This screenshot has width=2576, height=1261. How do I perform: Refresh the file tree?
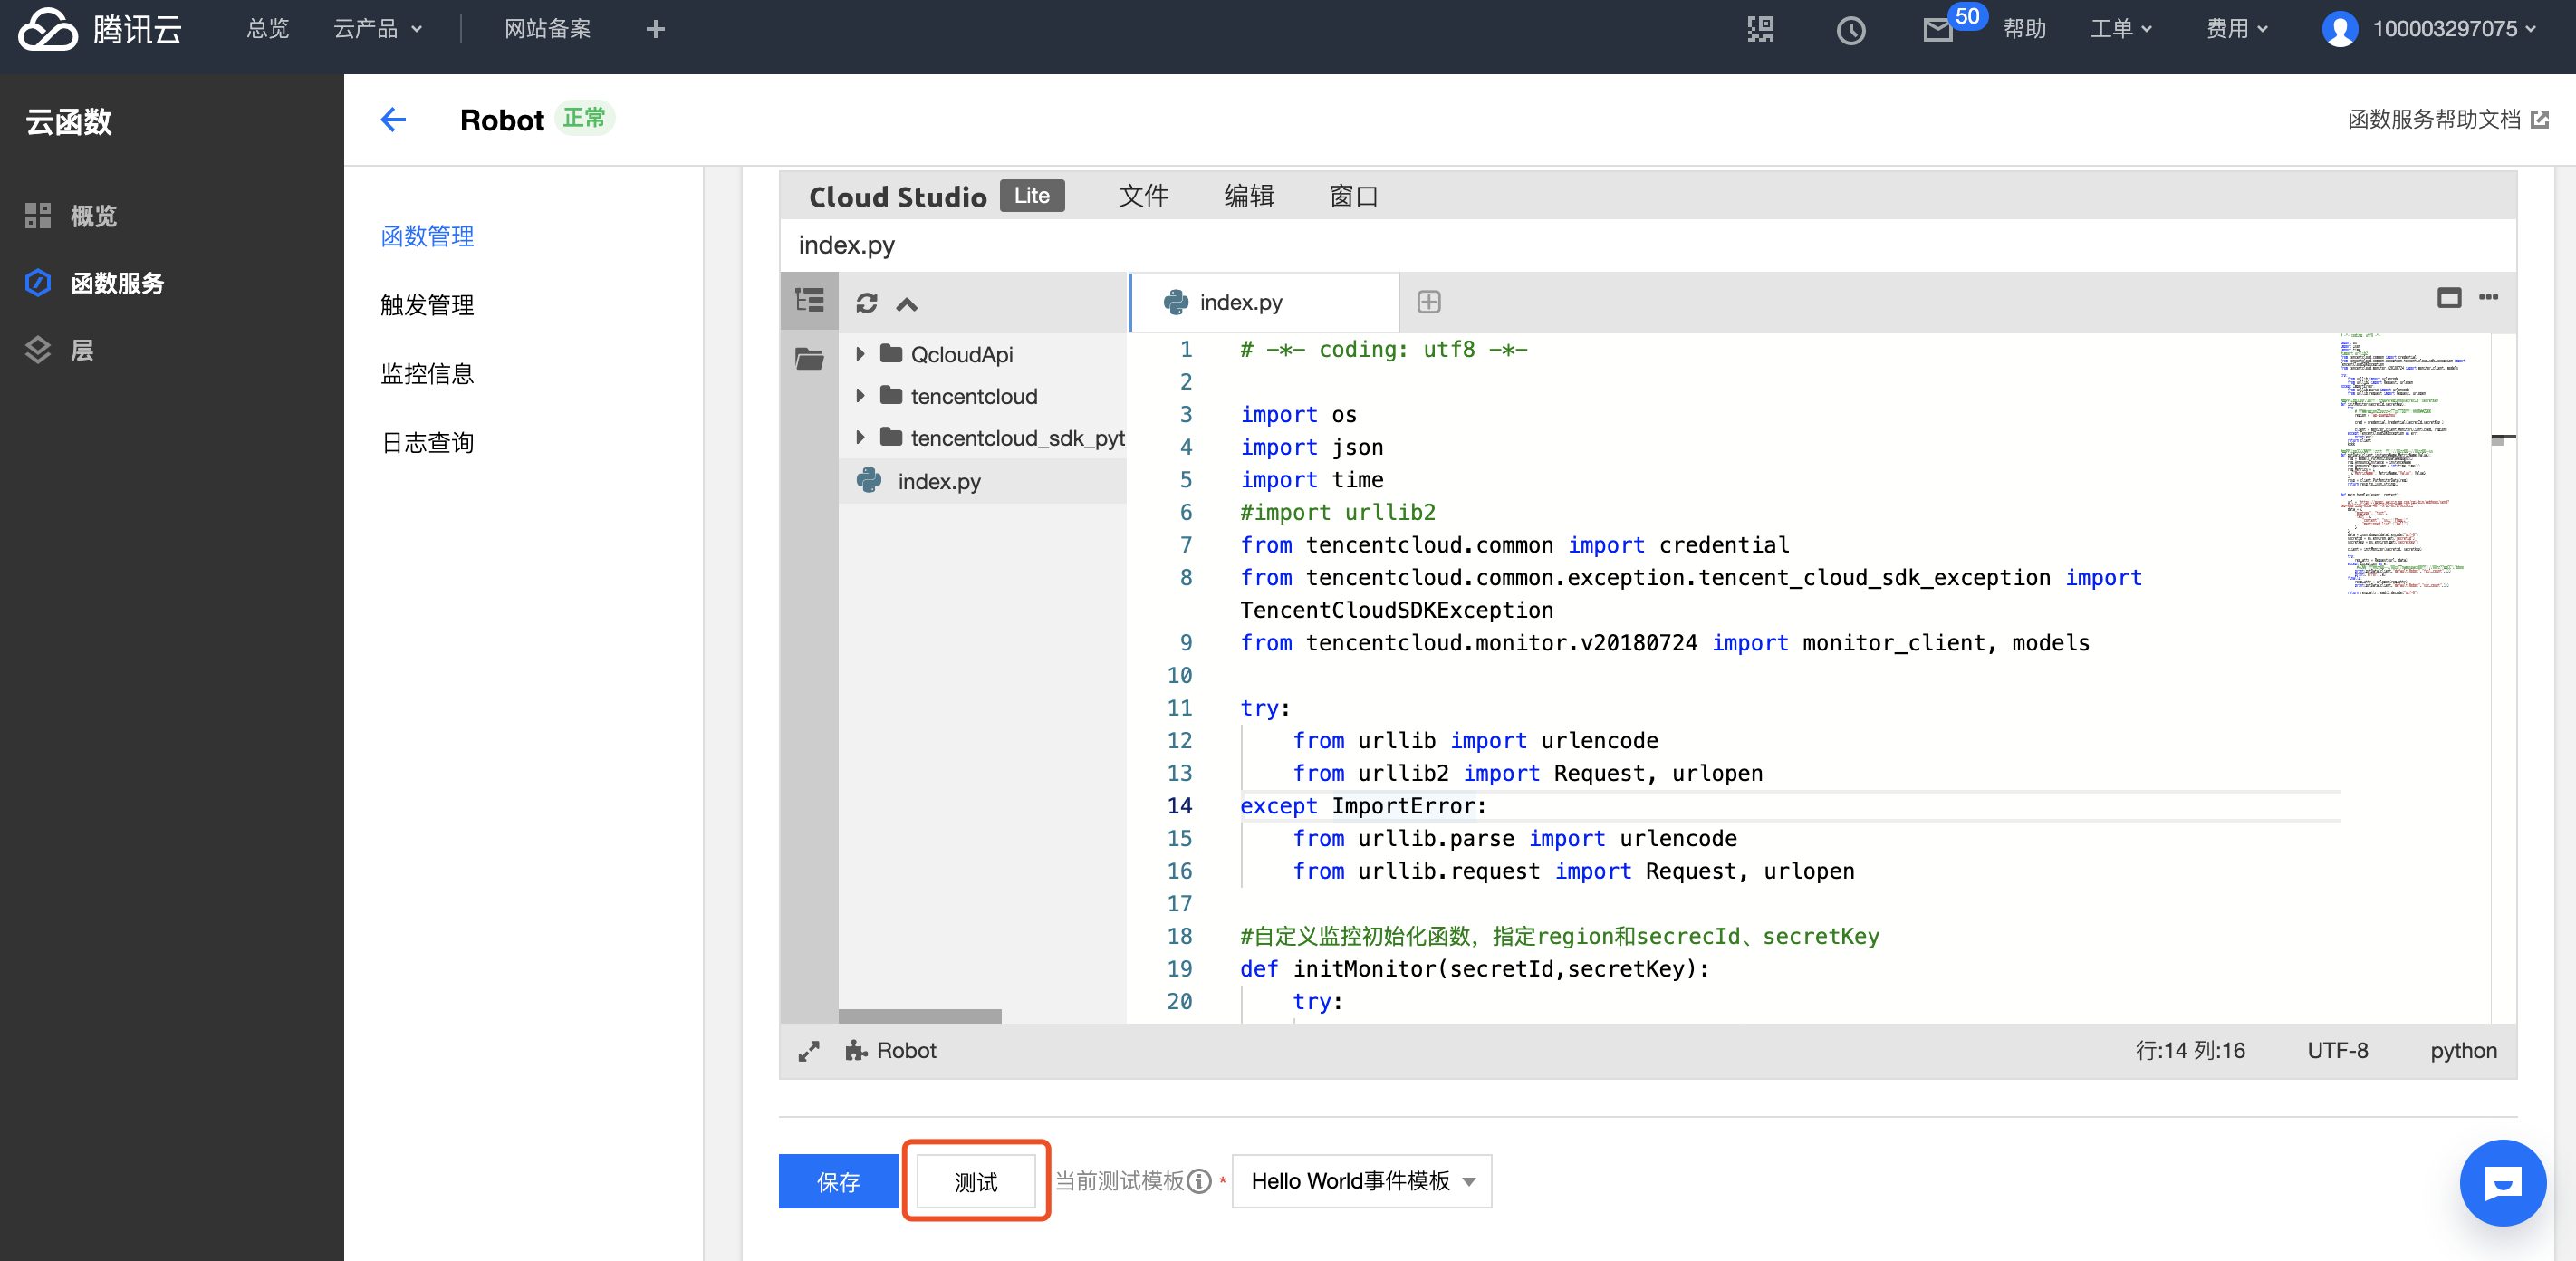coord(866,303)
